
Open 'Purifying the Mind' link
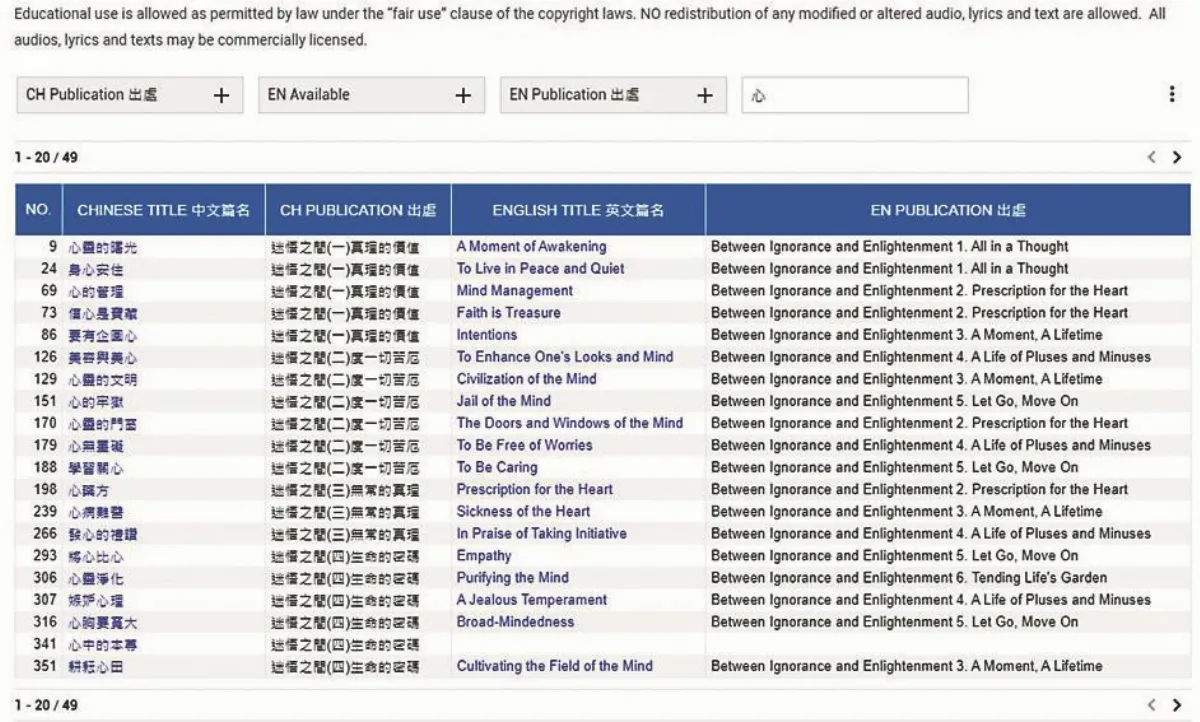click(x=512, y=577)
